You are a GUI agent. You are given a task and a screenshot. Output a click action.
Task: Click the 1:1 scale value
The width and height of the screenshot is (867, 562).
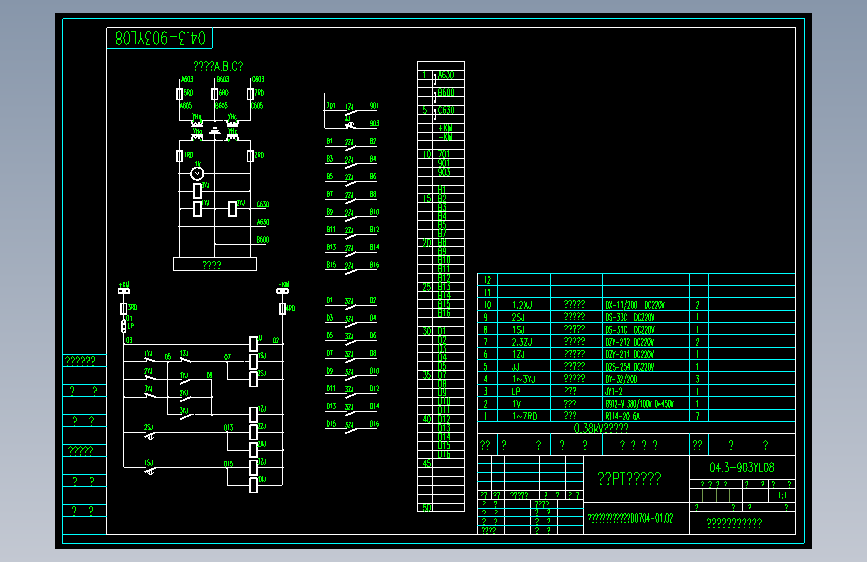(x=782, y=495)
